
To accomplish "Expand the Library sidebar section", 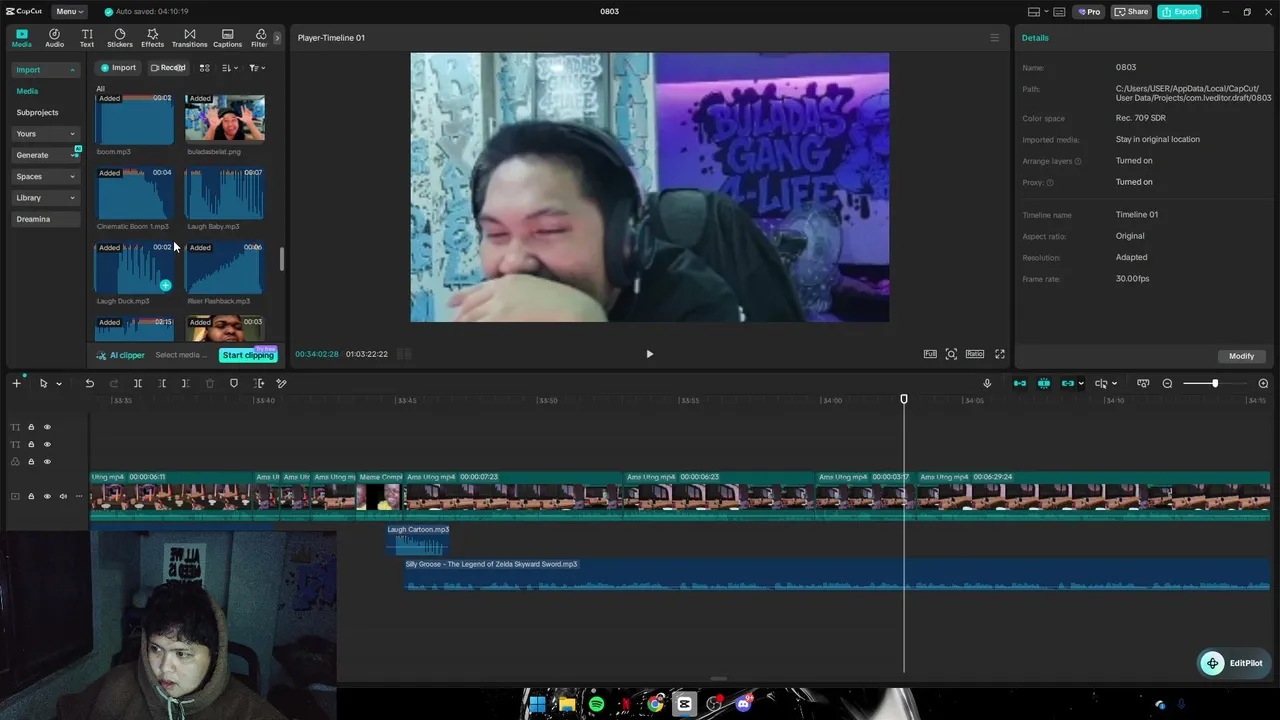I will tap(45, 198).
